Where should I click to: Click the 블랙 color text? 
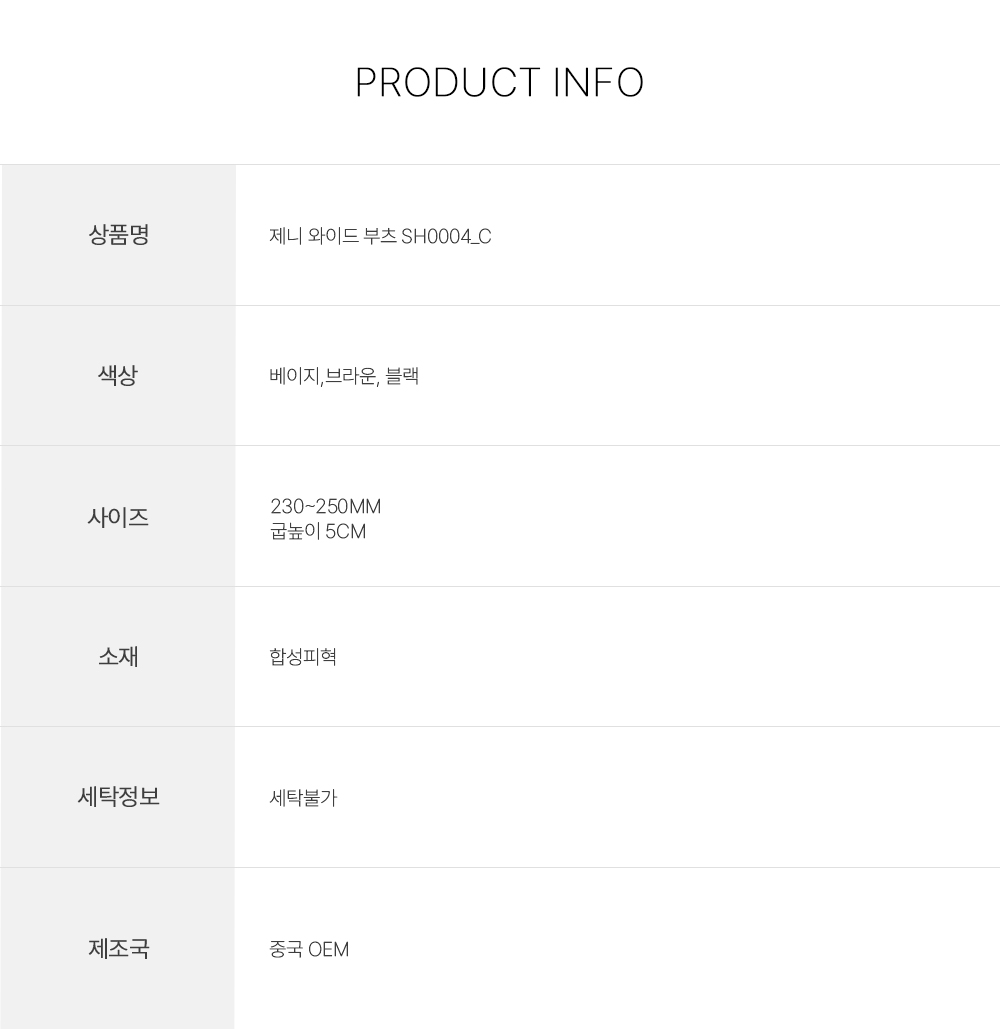tap(402, 377)
